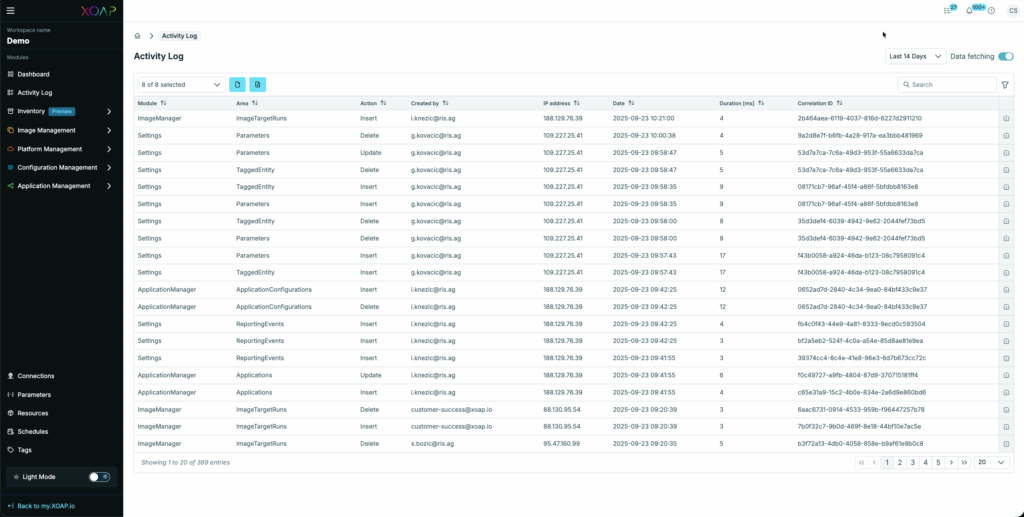
Task: Open Dashboard in the sidebar
Action: point(33,74)
